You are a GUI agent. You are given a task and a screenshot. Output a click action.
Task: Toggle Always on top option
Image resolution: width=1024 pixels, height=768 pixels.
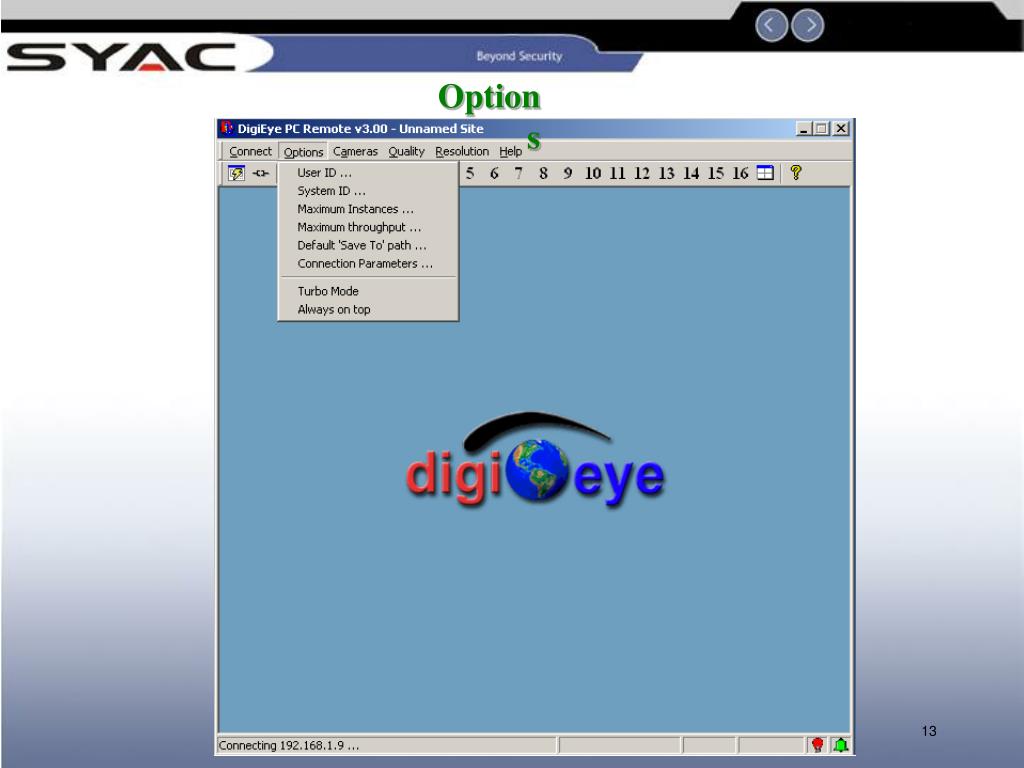368,310
